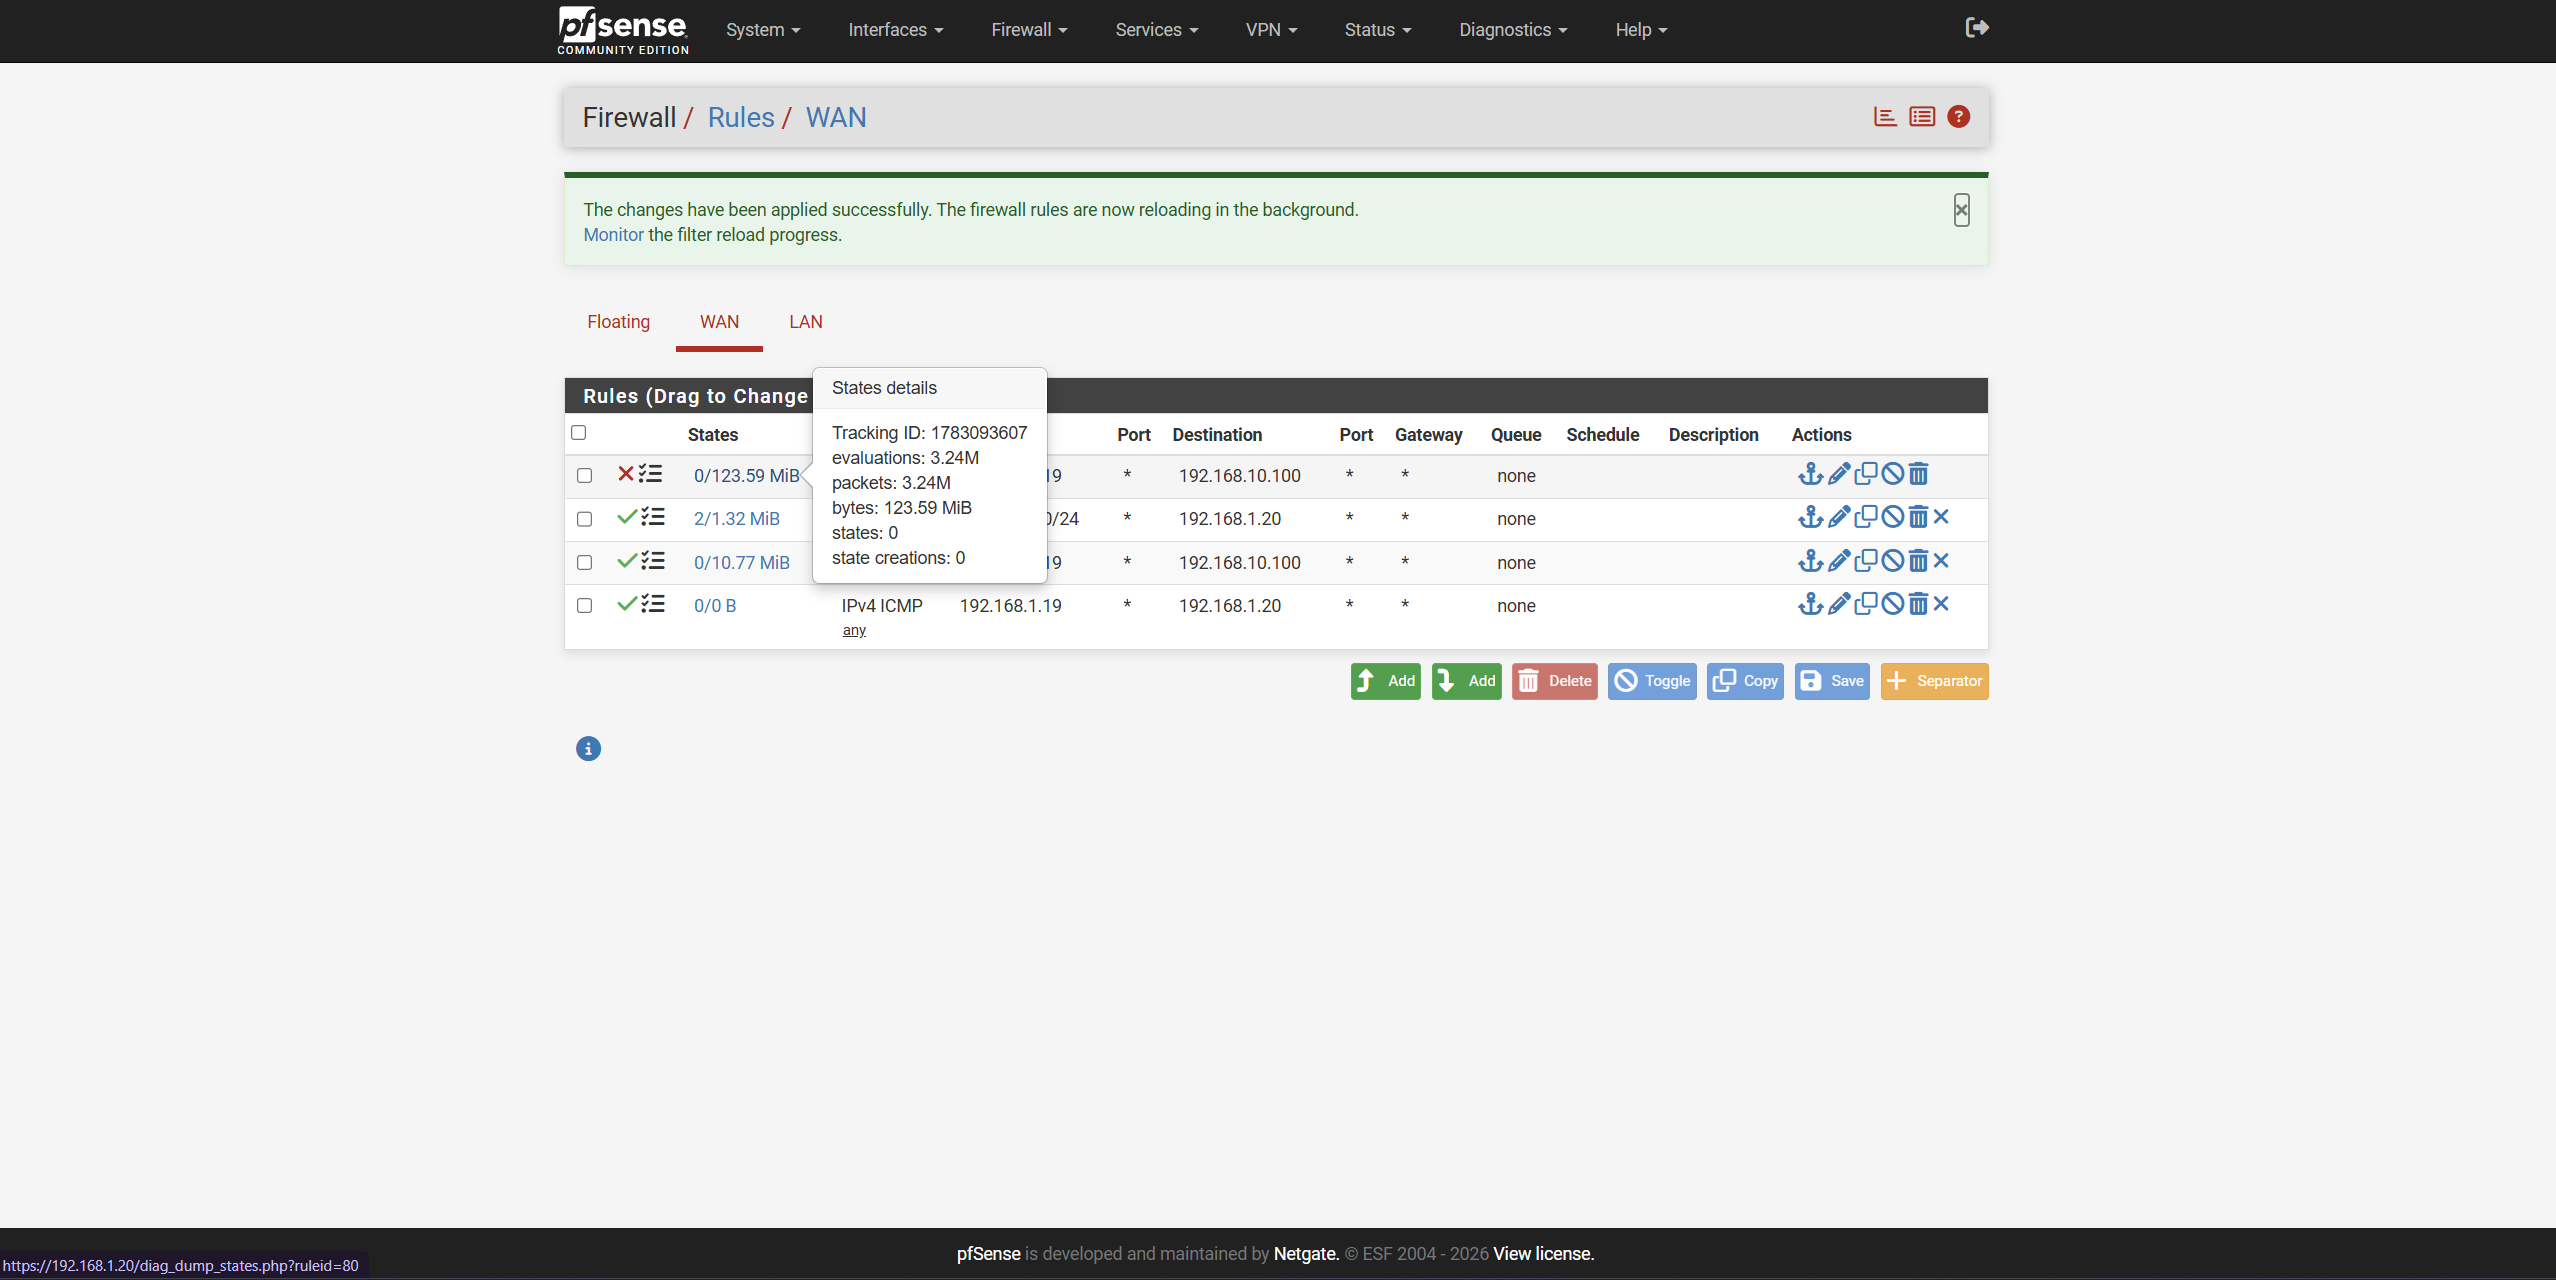Edit the rule with states 2/1.32 MiB
Image resolution: width=2556 pixels, height=1280 pixels.
(1838, 517)
